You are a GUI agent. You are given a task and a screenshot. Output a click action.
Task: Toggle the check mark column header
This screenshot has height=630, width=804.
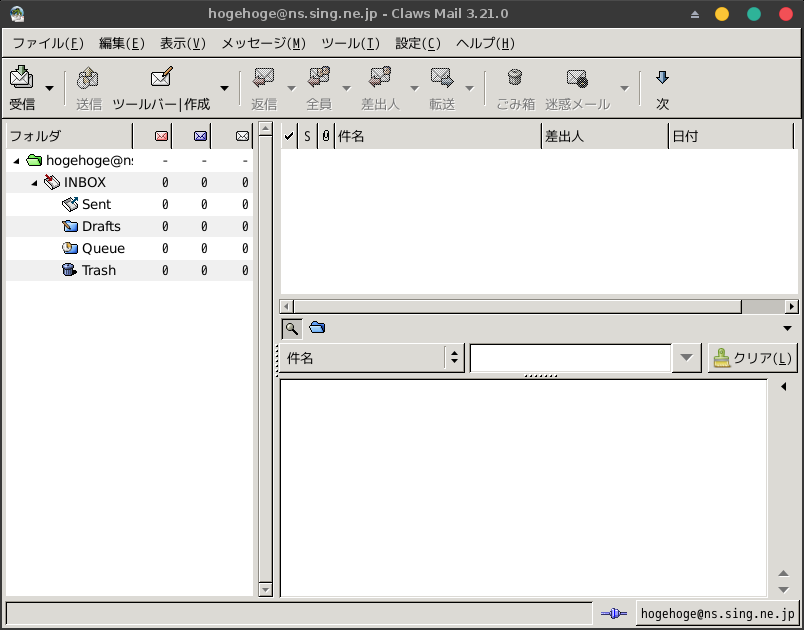point(289,135)
